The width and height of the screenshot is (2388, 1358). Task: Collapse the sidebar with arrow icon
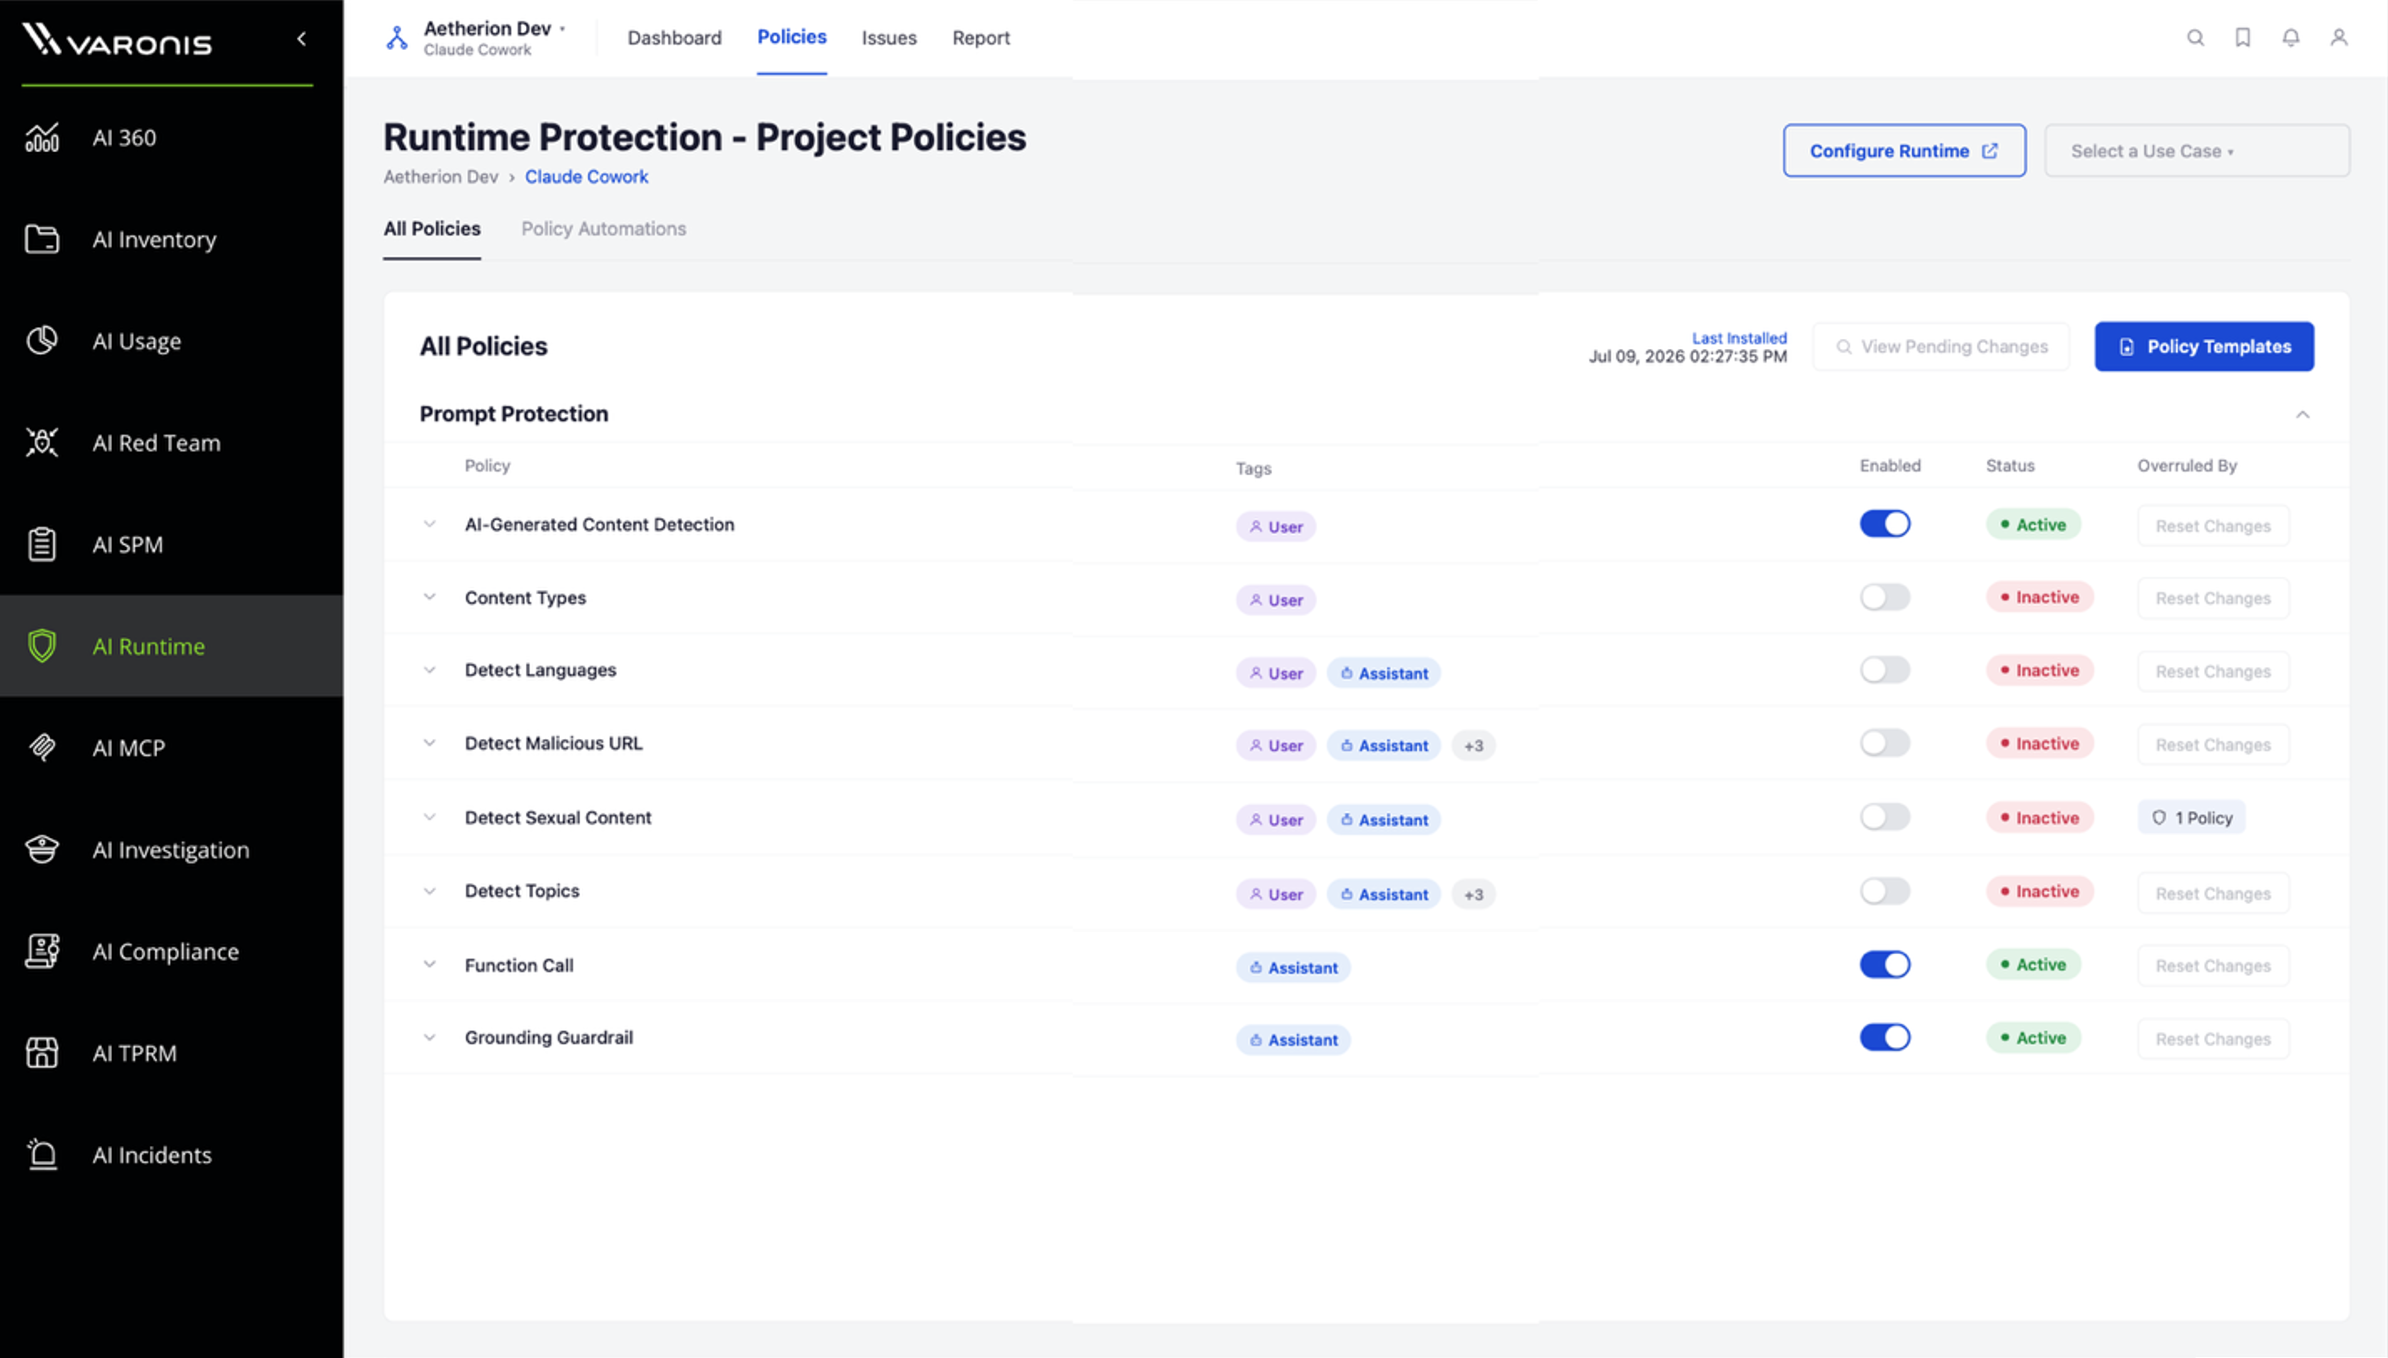[301, 39]
